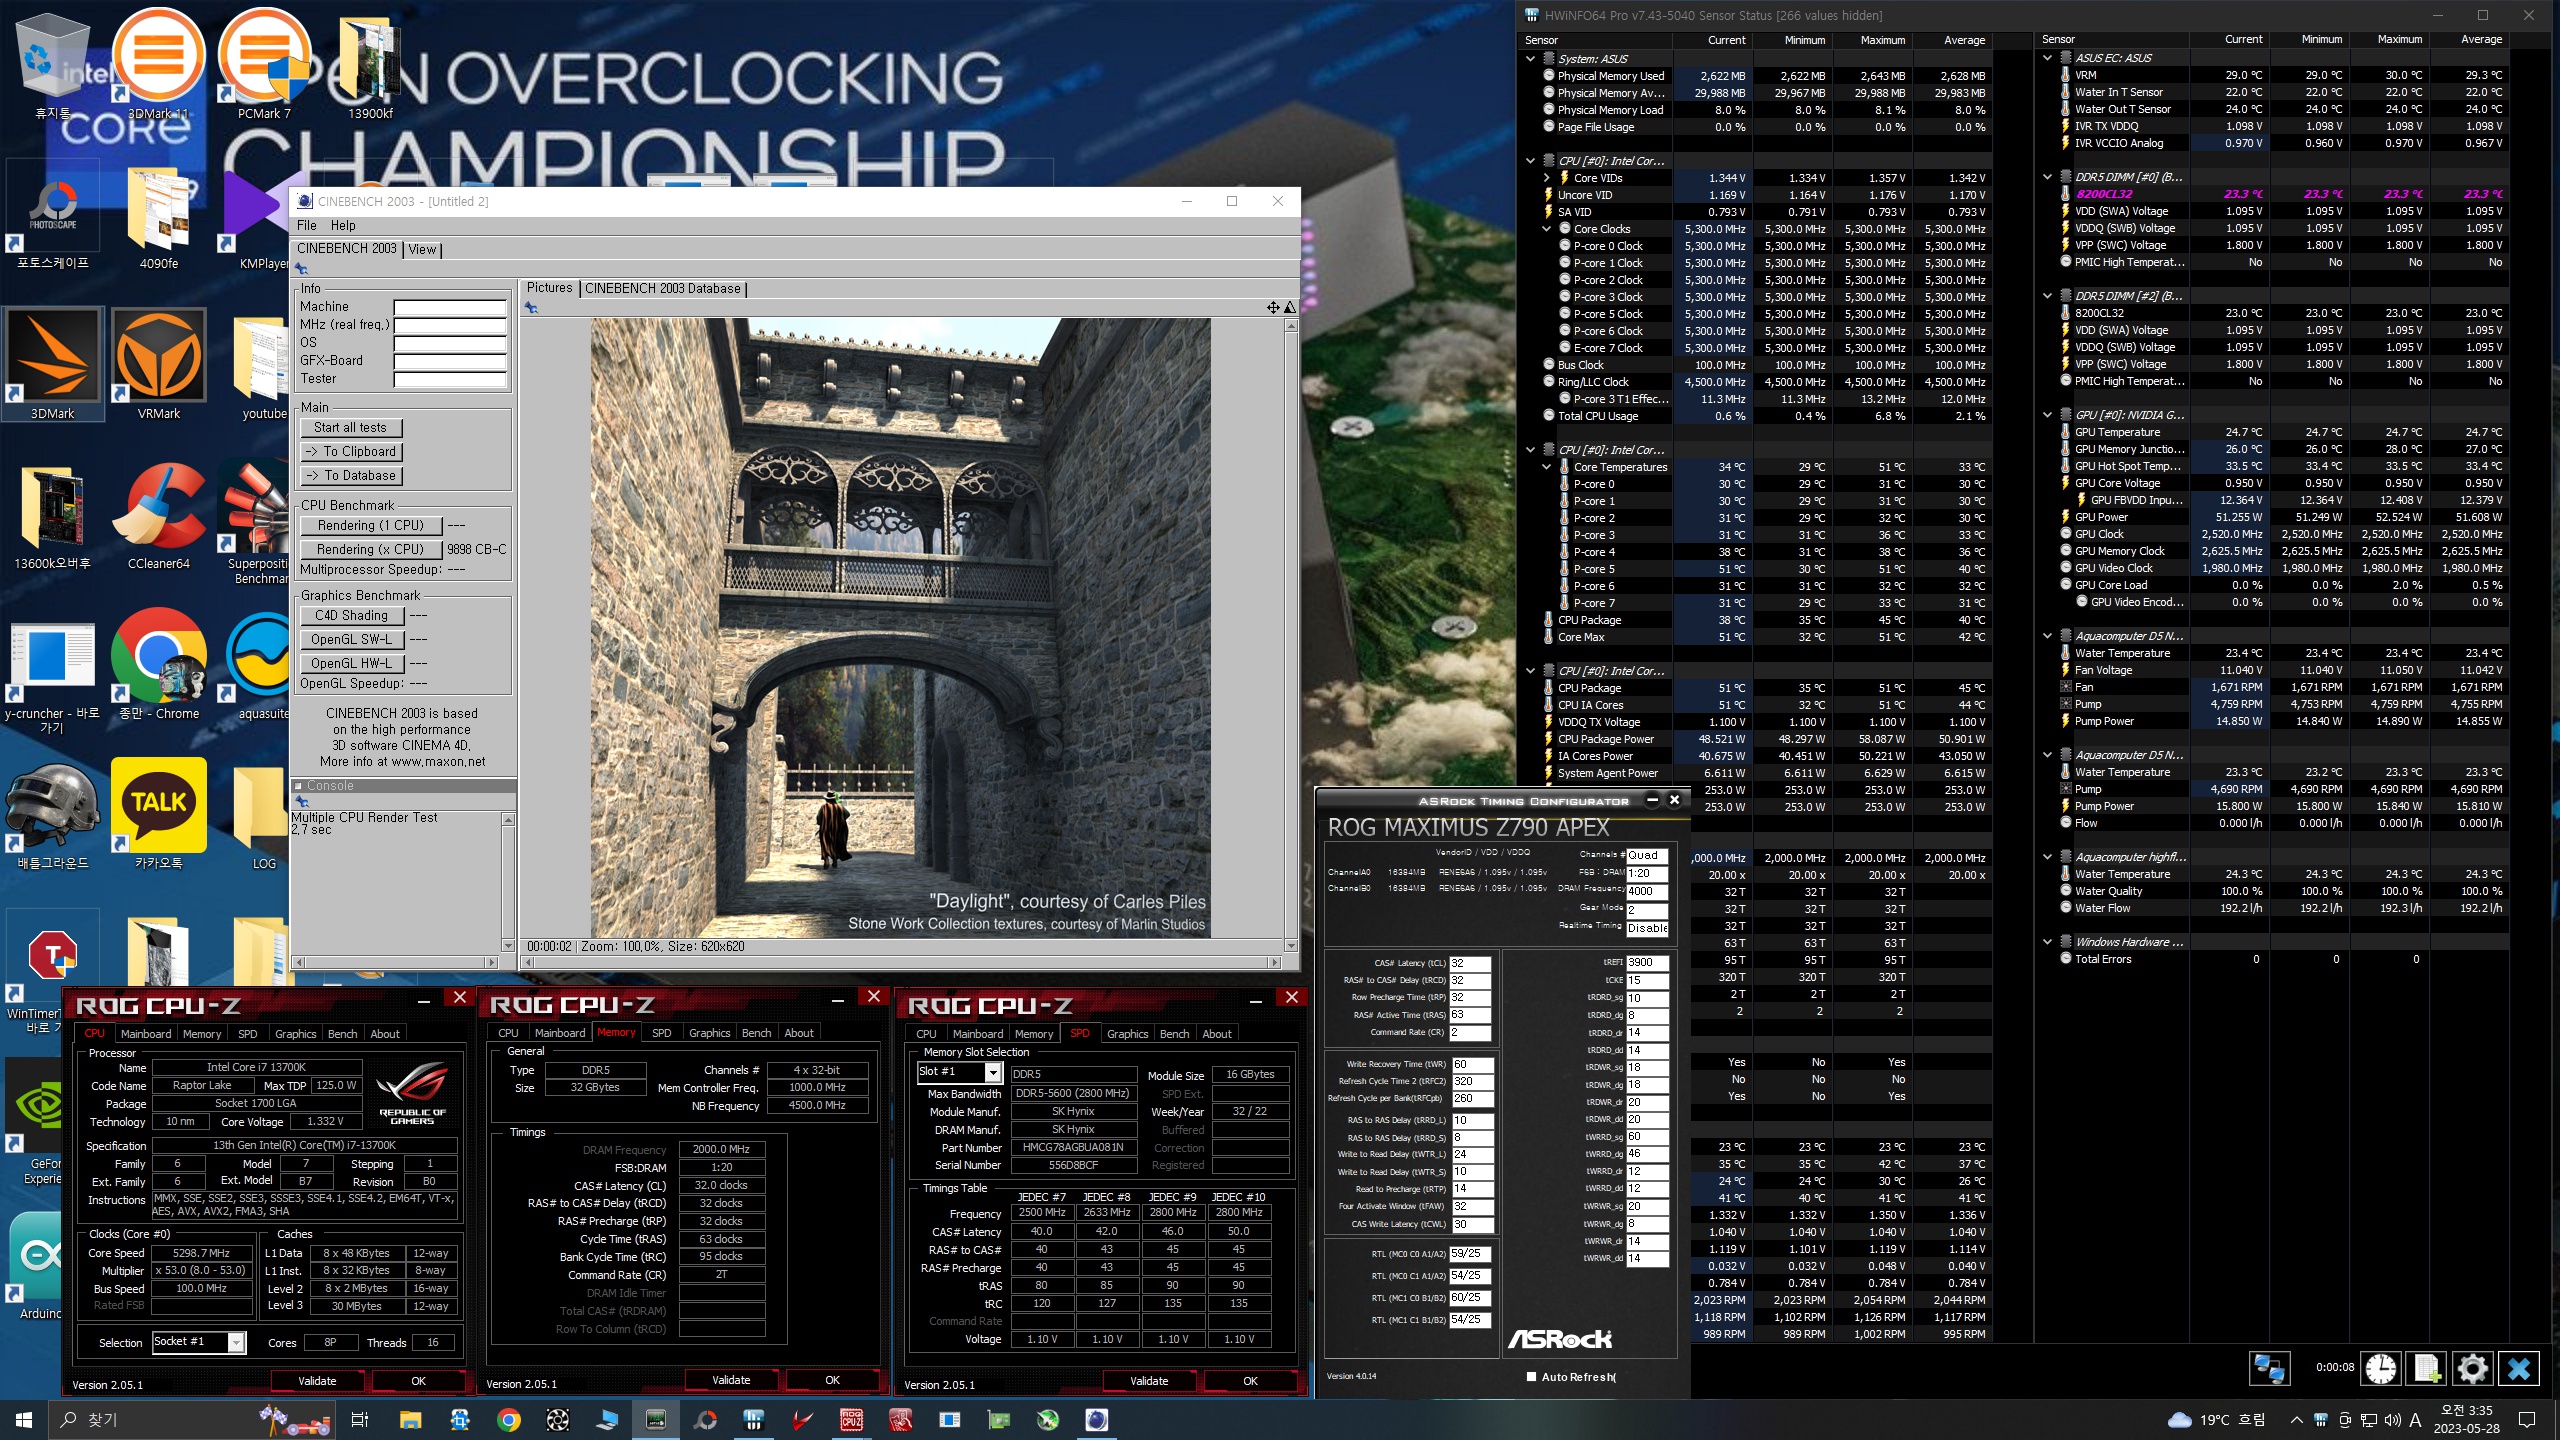Click Rendering (x CPU) button
The height and width of the screenshot is (1440, 2560).
click(370, 549)
